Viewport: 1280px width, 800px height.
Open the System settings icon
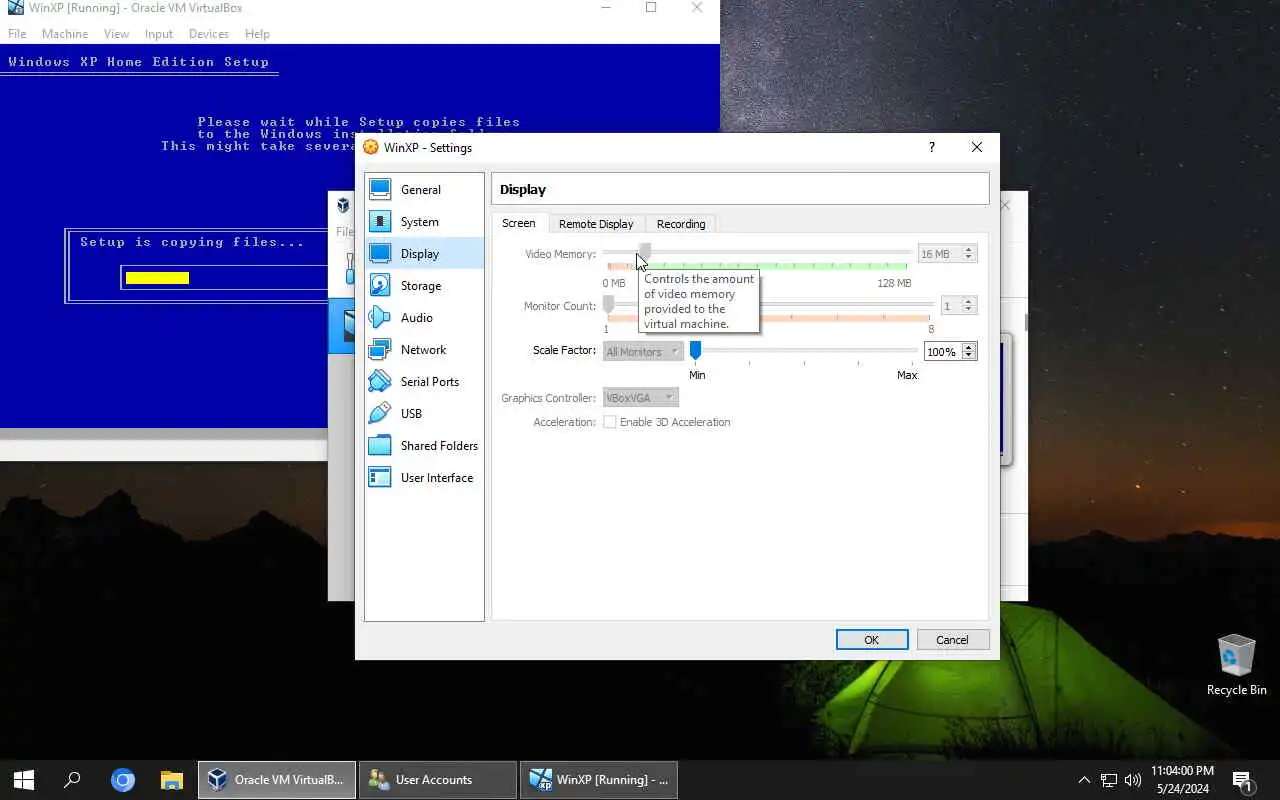coord(380,222)
